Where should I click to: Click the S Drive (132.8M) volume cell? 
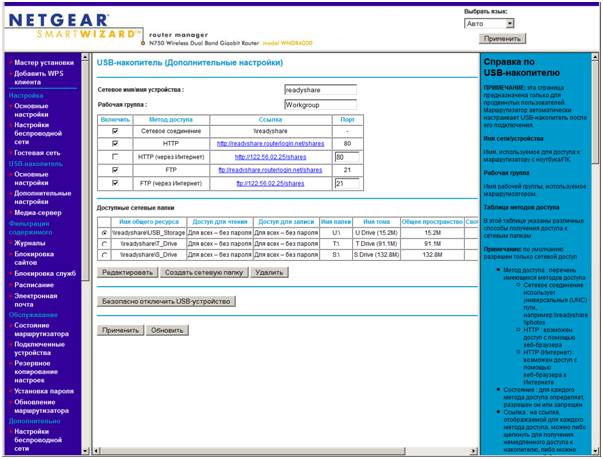click(x=376, y=255)
